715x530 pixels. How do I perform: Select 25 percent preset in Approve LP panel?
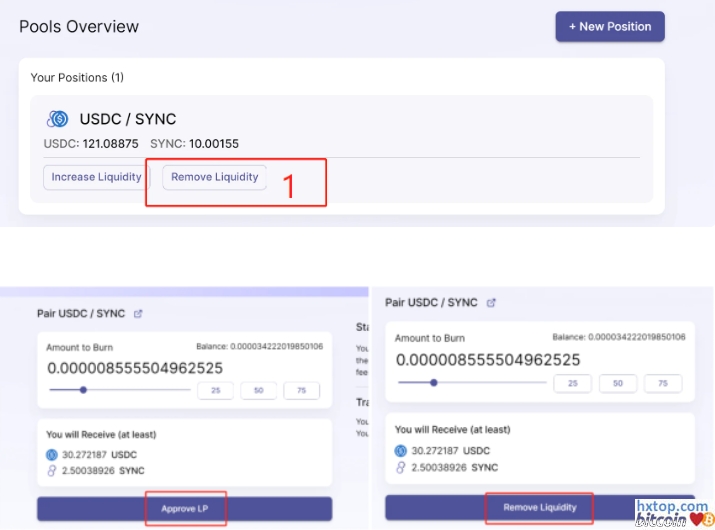215,390
